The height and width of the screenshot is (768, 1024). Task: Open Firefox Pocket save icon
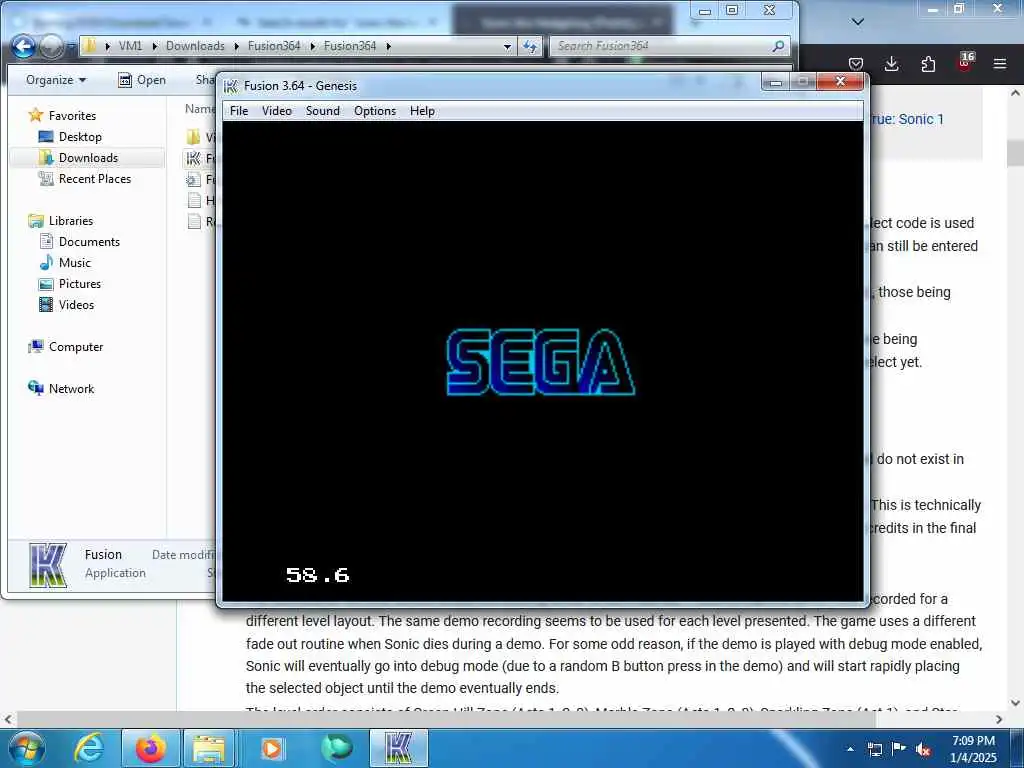pos(856,64)
